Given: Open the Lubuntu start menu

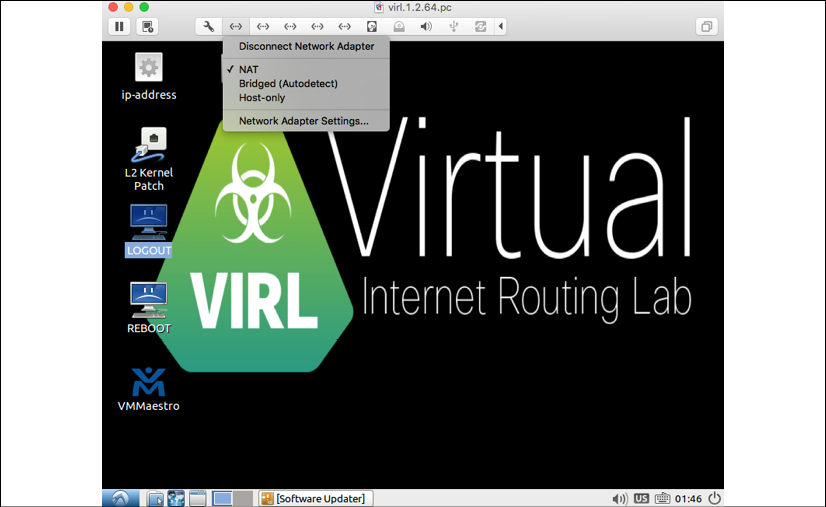Looking at the screenshot, I should [121, 498].
